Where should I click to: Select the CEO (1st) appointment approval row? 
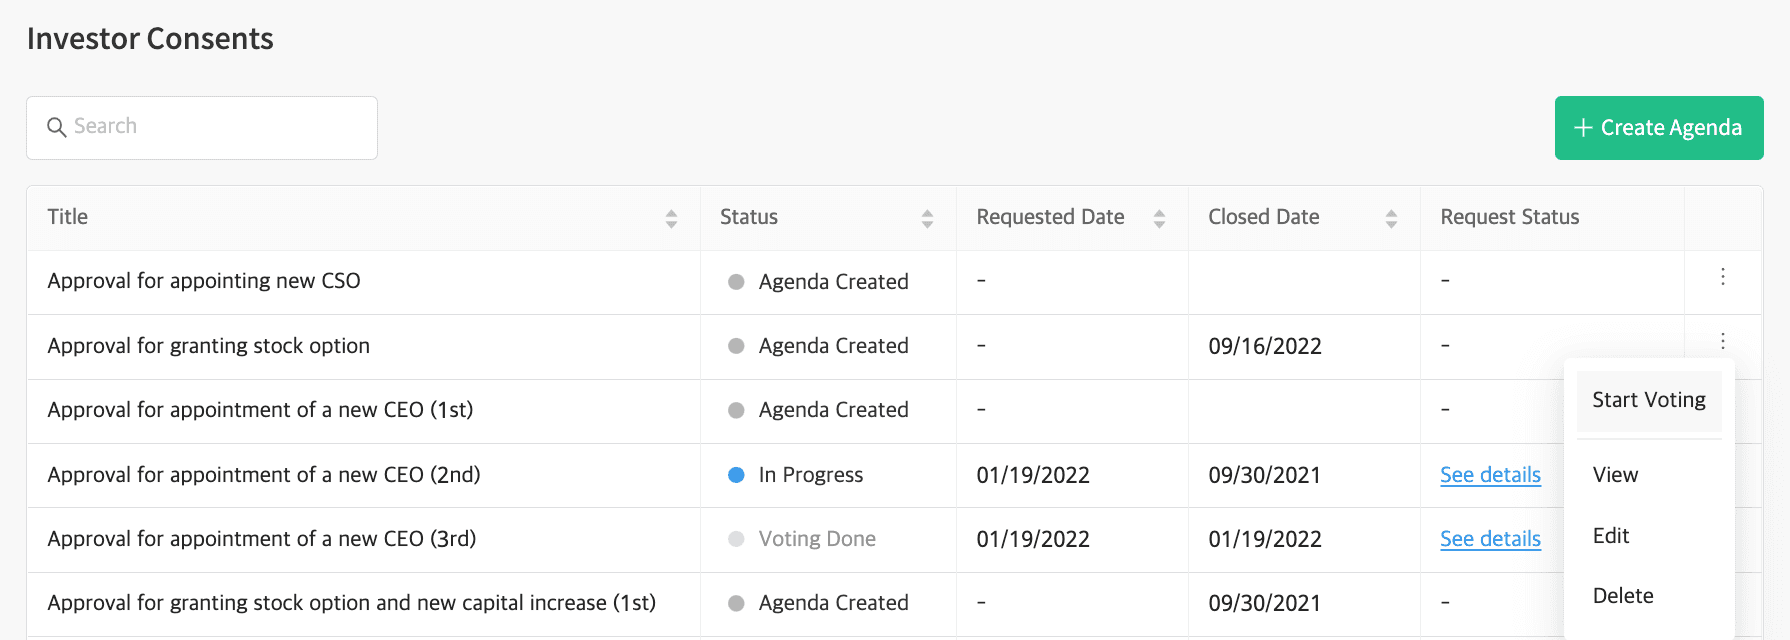[260, 410]
